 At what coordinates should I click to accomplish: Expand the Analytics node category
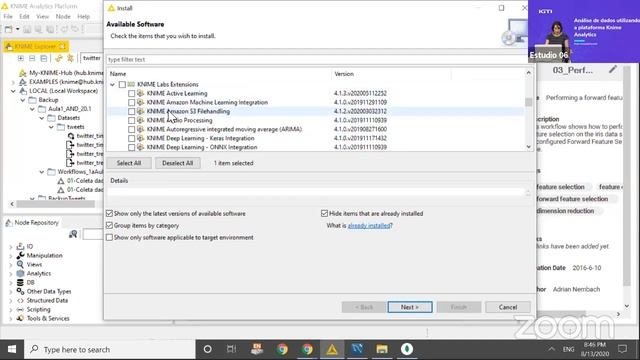[11, 273]
